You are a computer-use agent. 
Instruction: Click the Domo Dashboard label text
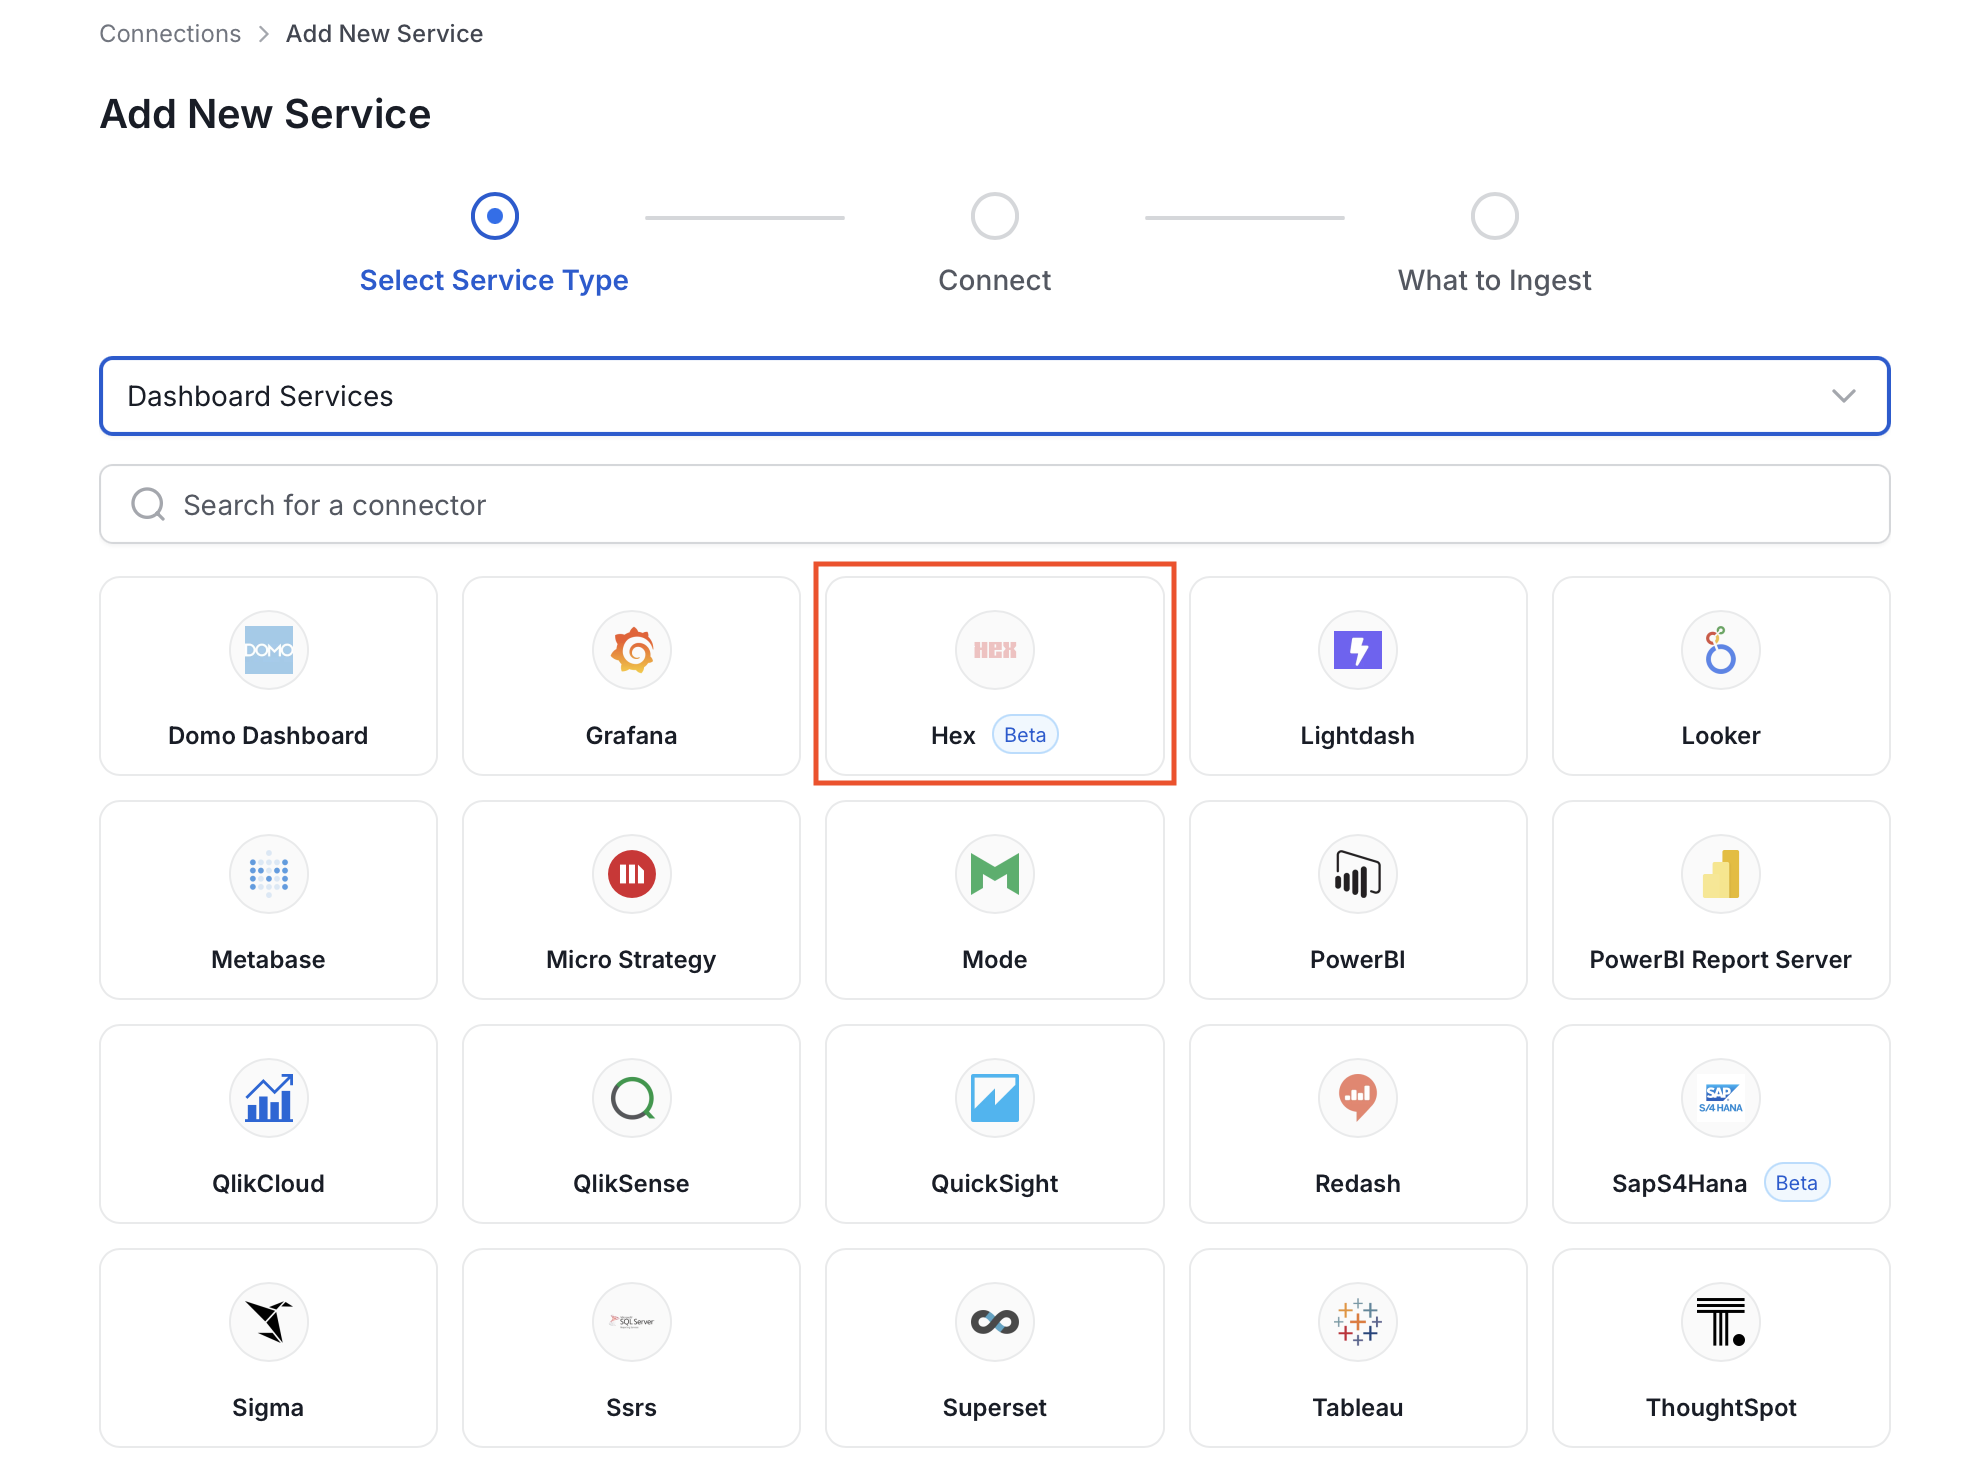(268, 736)
